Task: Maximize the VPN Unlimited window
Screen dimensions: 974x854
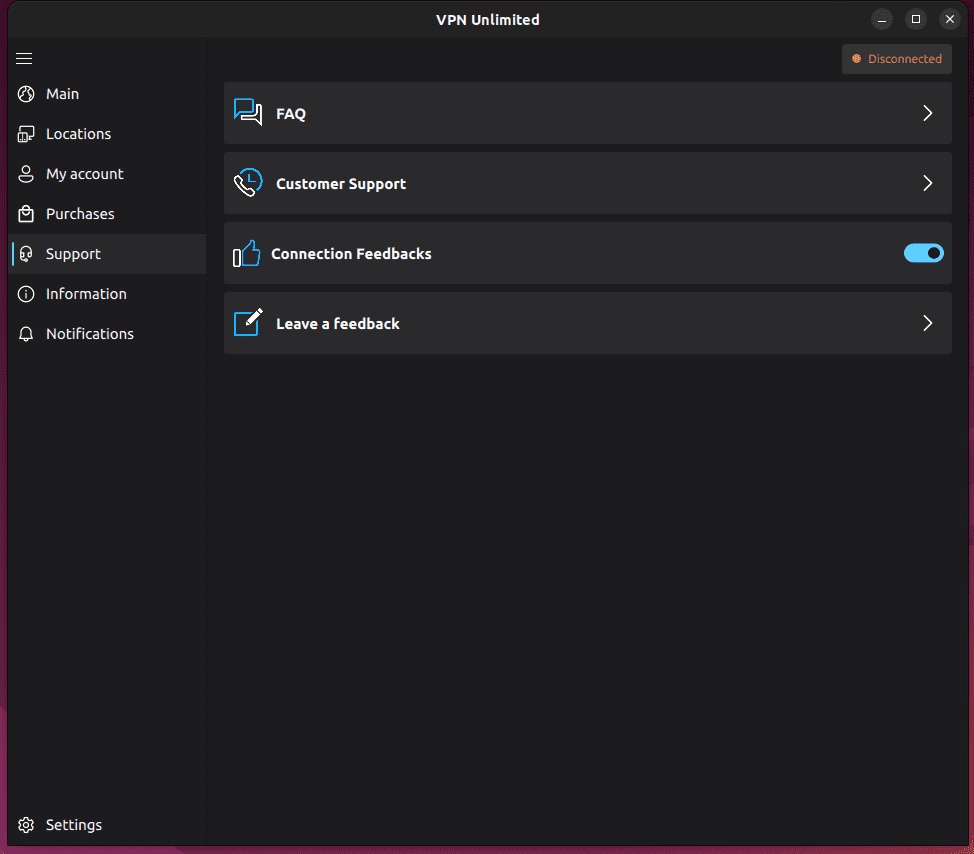Action: 915,19
